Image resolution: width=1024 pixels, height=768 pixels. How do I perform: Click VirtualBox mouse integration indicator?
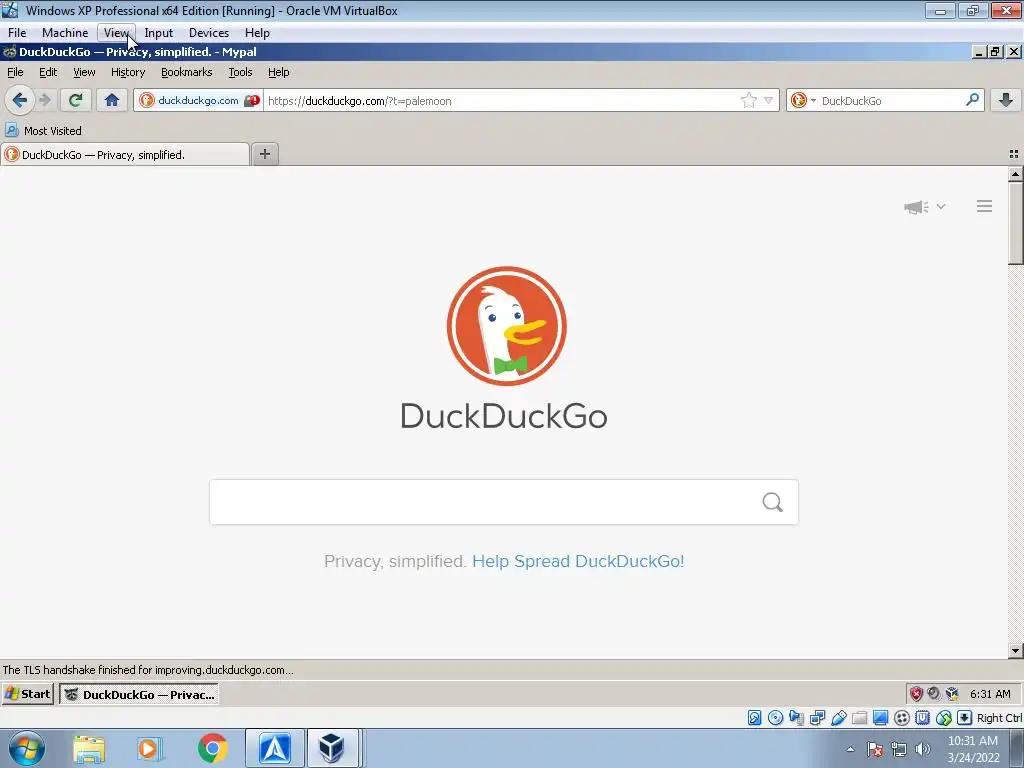pyautogui.click(x=944, y=718)
